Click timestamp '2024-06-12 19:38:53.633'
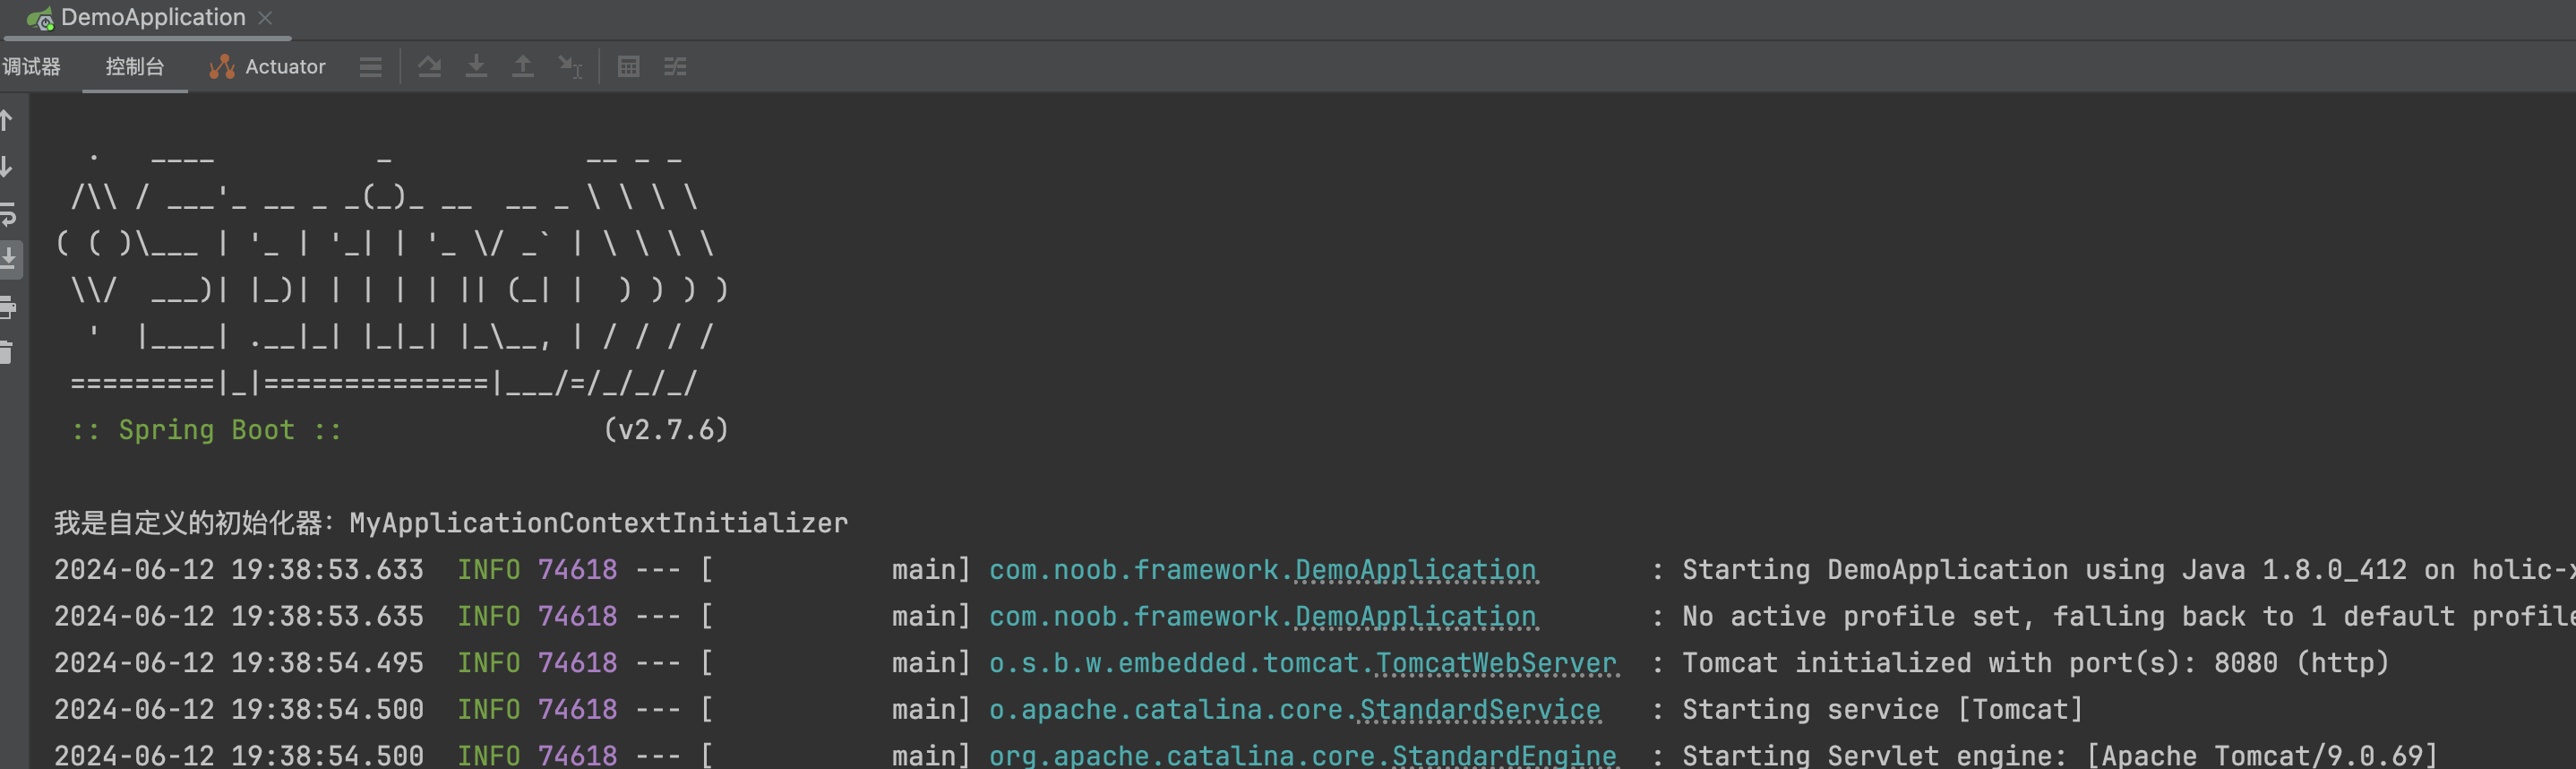Viewport: 2576px width, 769px height. click(239, 570)
